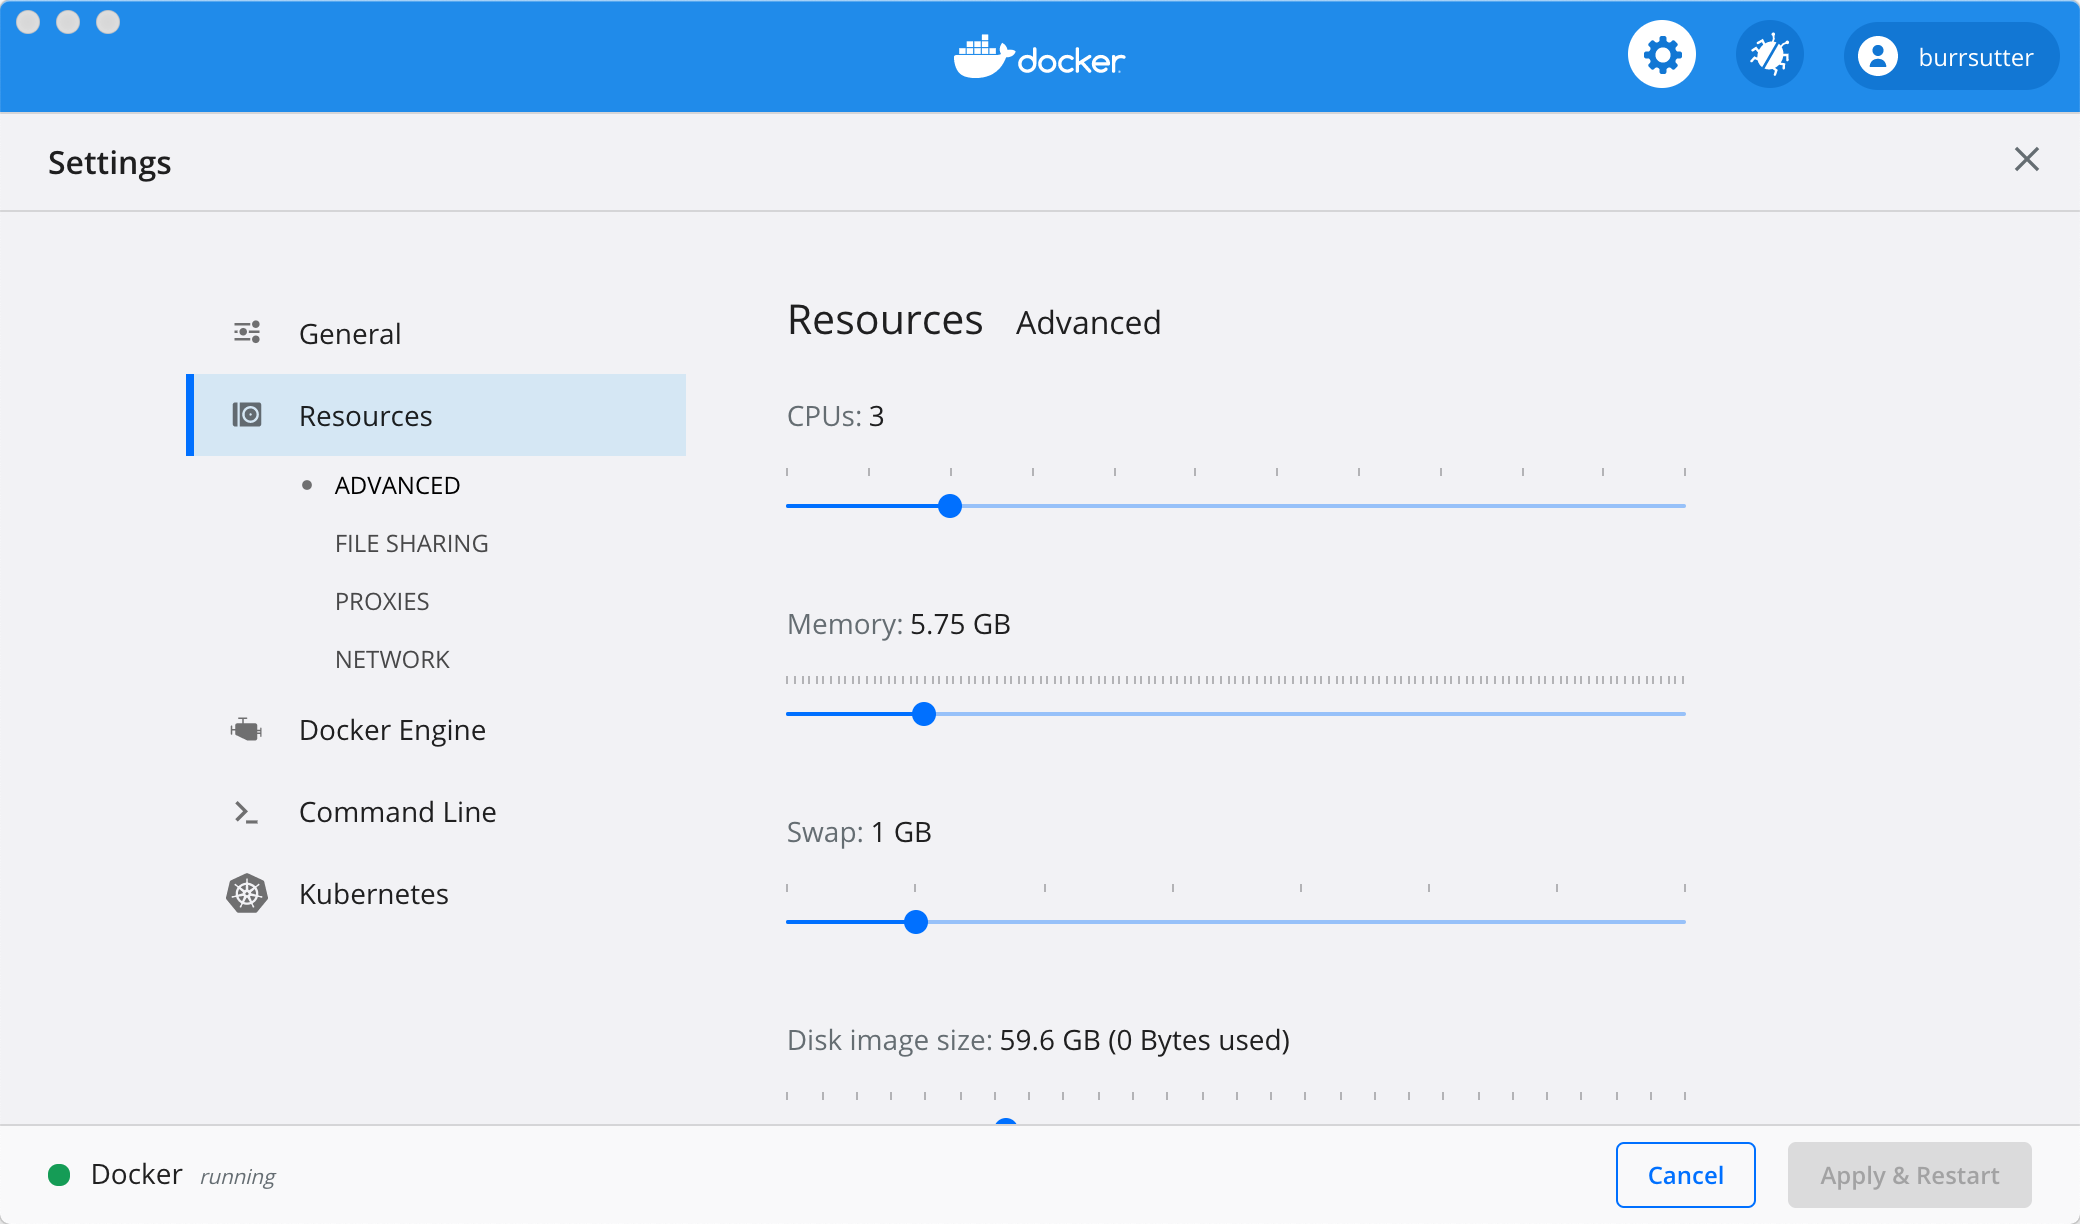Click the General settings icon
2080x1224 pixels.
[246, 332]
